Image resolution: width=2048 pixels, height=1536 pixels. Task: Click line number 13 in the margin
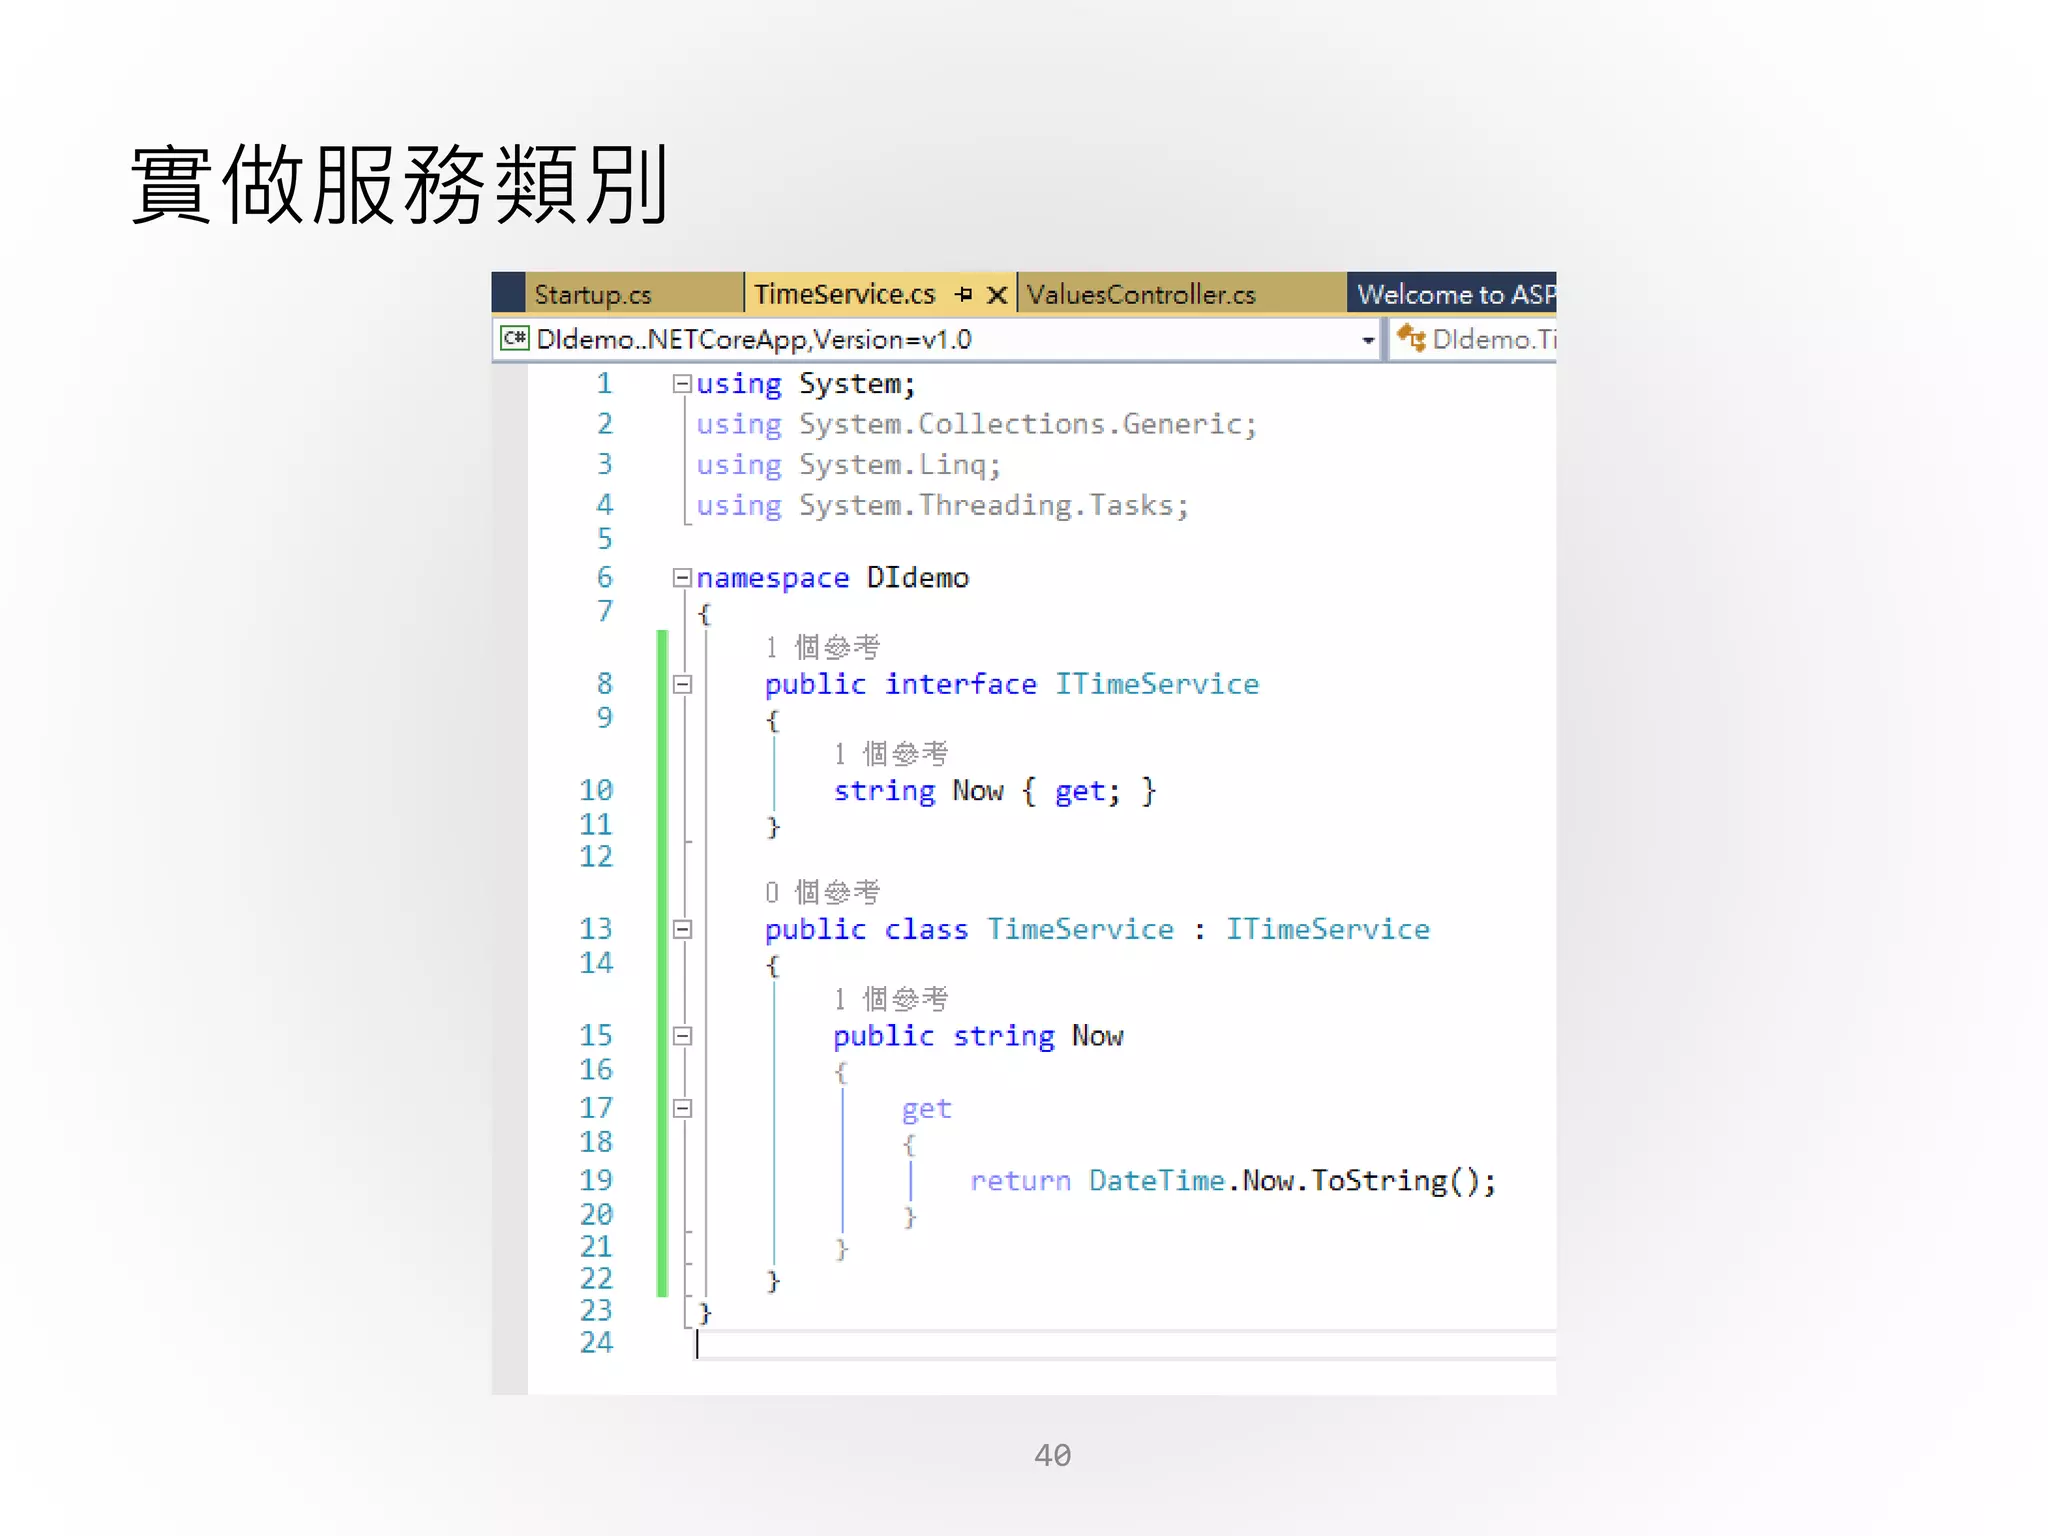596,929
